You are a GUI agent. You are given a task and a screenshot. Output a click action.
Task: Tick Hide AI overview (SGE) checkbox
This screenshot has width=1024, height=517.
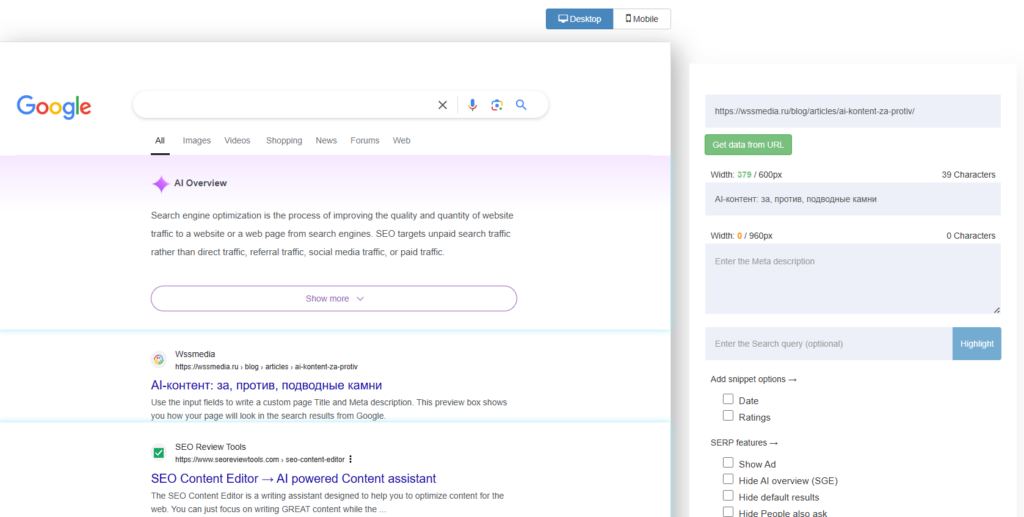point(728,478)
